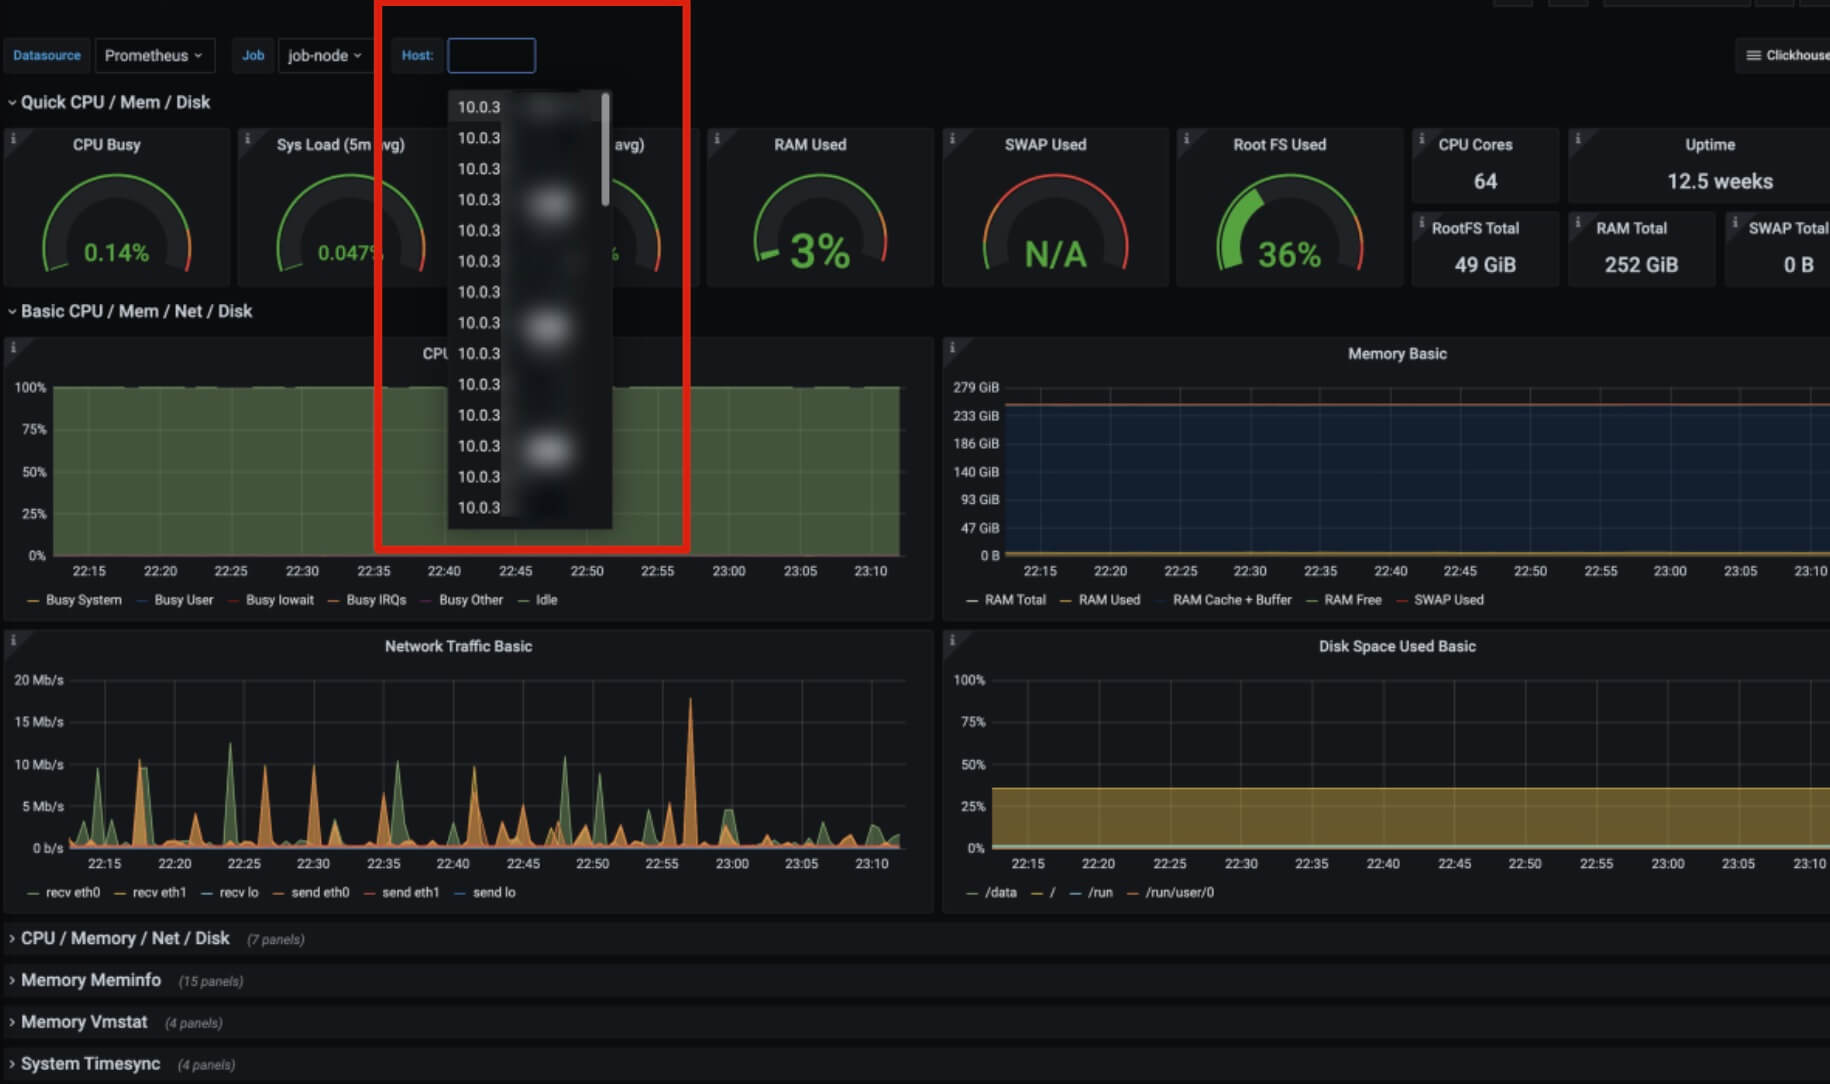Click the info icon on Memory Basic panel

point(951,348)
